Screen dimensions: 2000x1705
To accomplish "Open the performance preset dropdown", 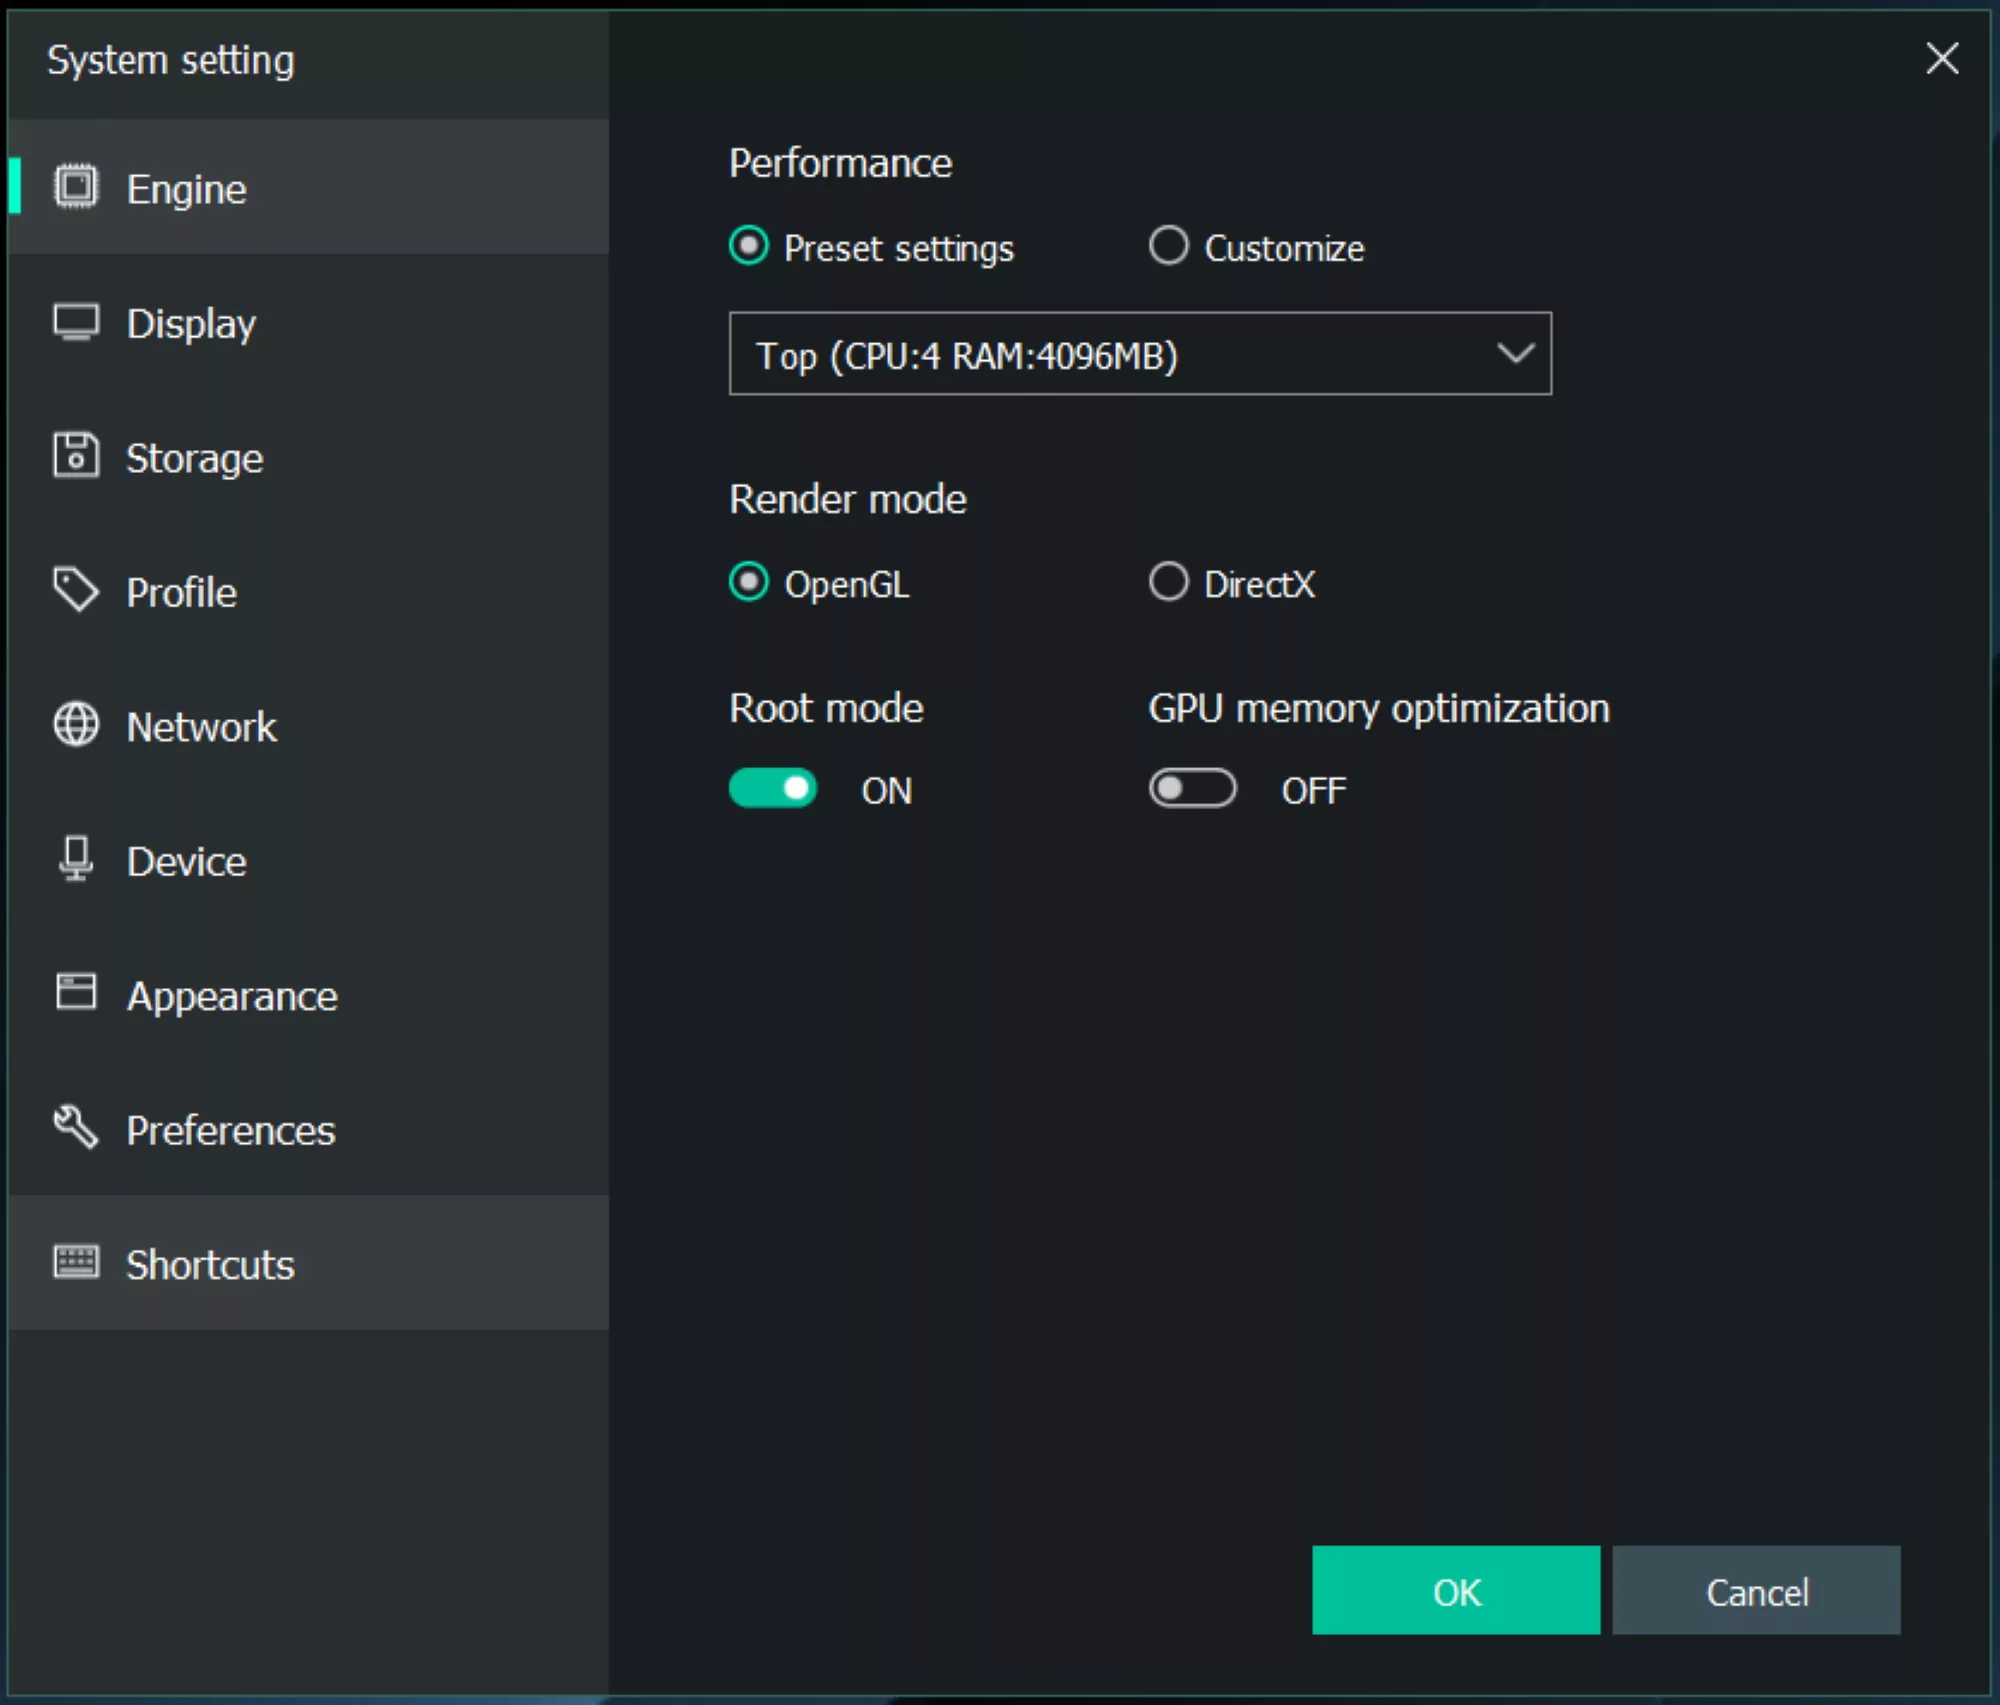I will pos(1140,354).
